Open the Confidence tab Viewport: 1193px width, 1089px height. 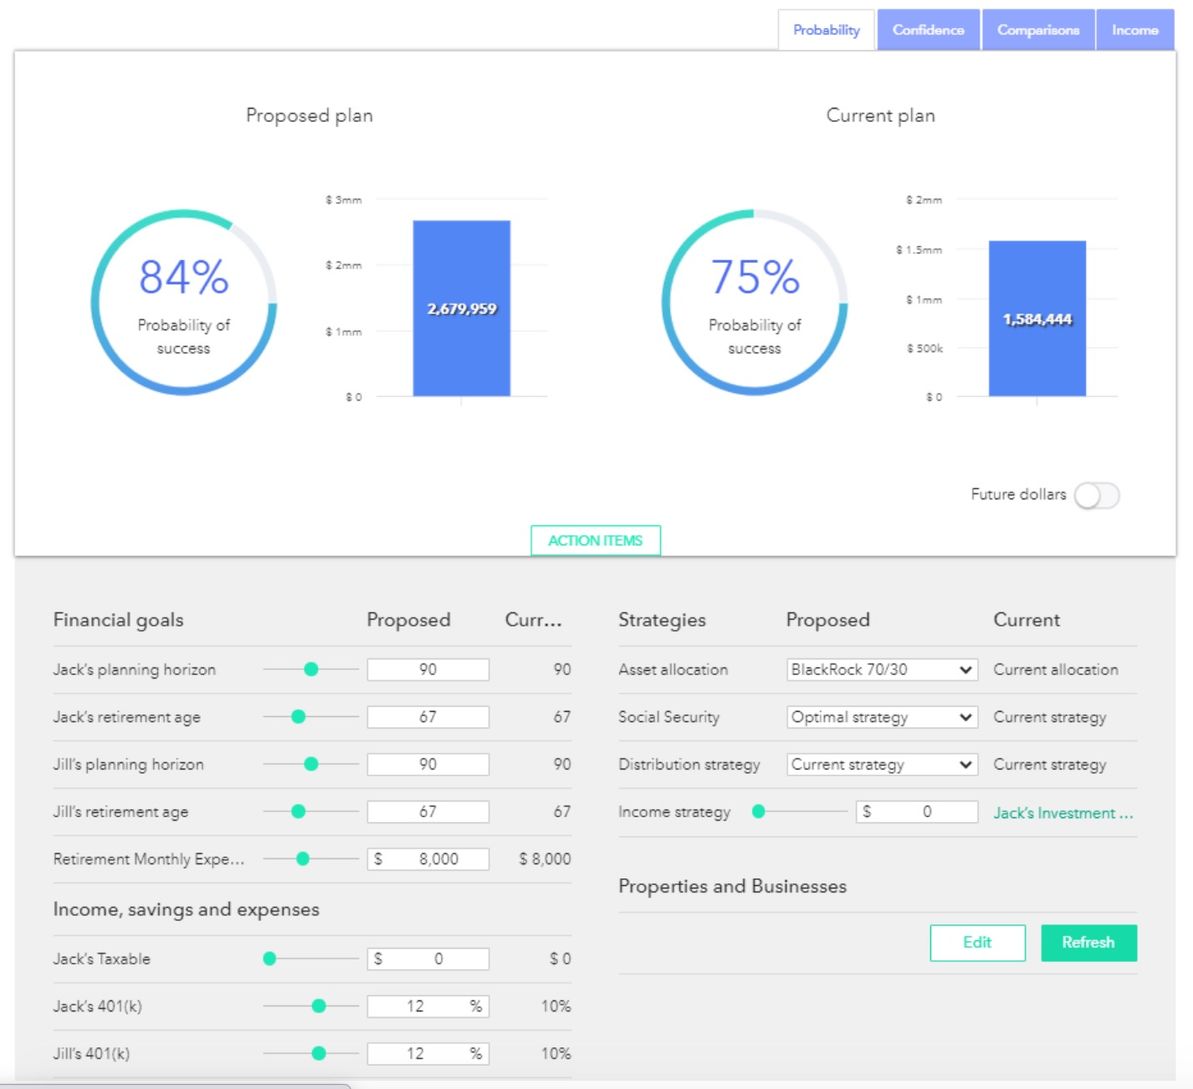928,30
